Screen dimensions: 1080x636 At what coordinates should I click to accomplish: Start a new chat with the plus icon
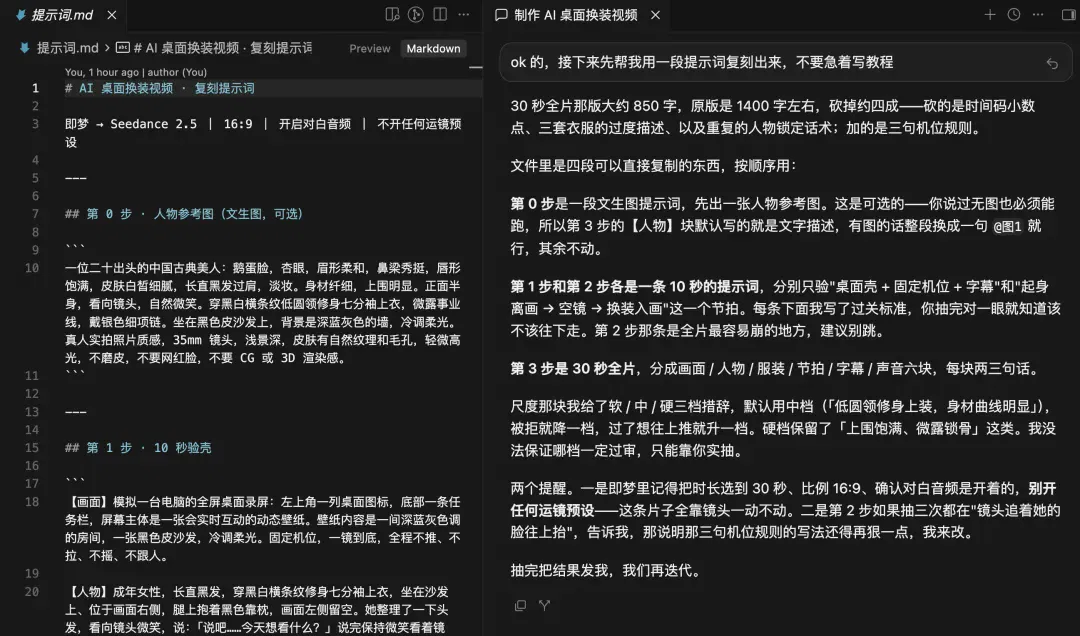point(990,14)
